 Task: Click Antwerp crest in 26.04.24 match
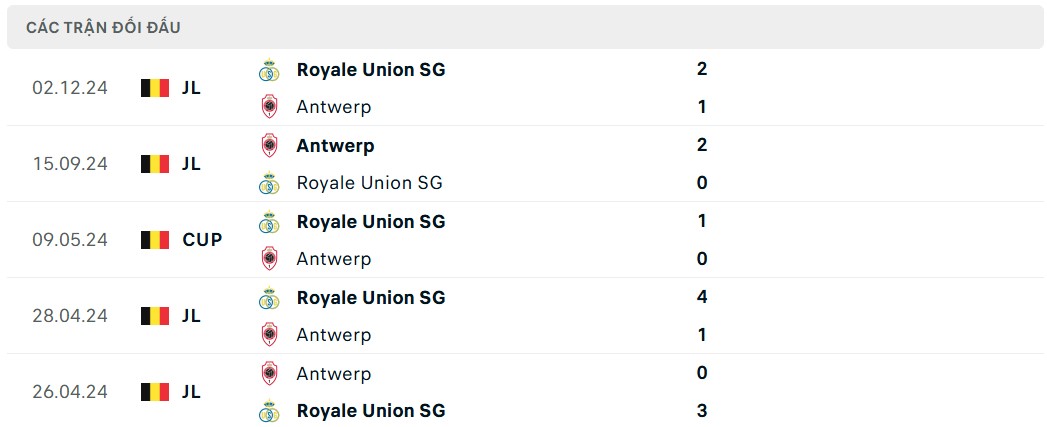pos(268,374)
